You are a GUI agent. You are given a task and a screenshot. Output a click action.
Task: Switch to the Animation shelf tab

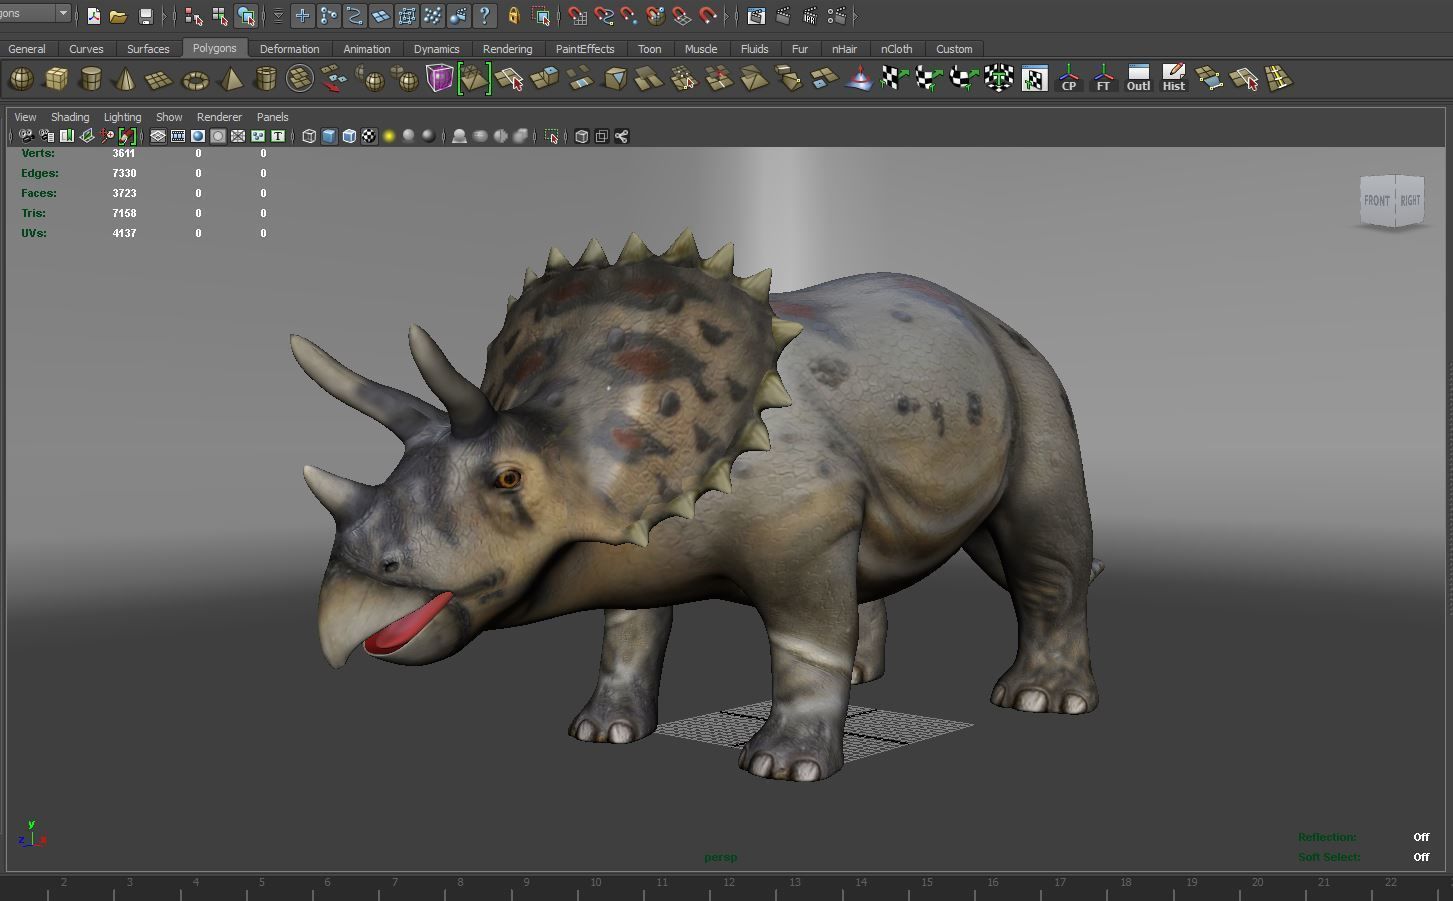tap(367, 49)
